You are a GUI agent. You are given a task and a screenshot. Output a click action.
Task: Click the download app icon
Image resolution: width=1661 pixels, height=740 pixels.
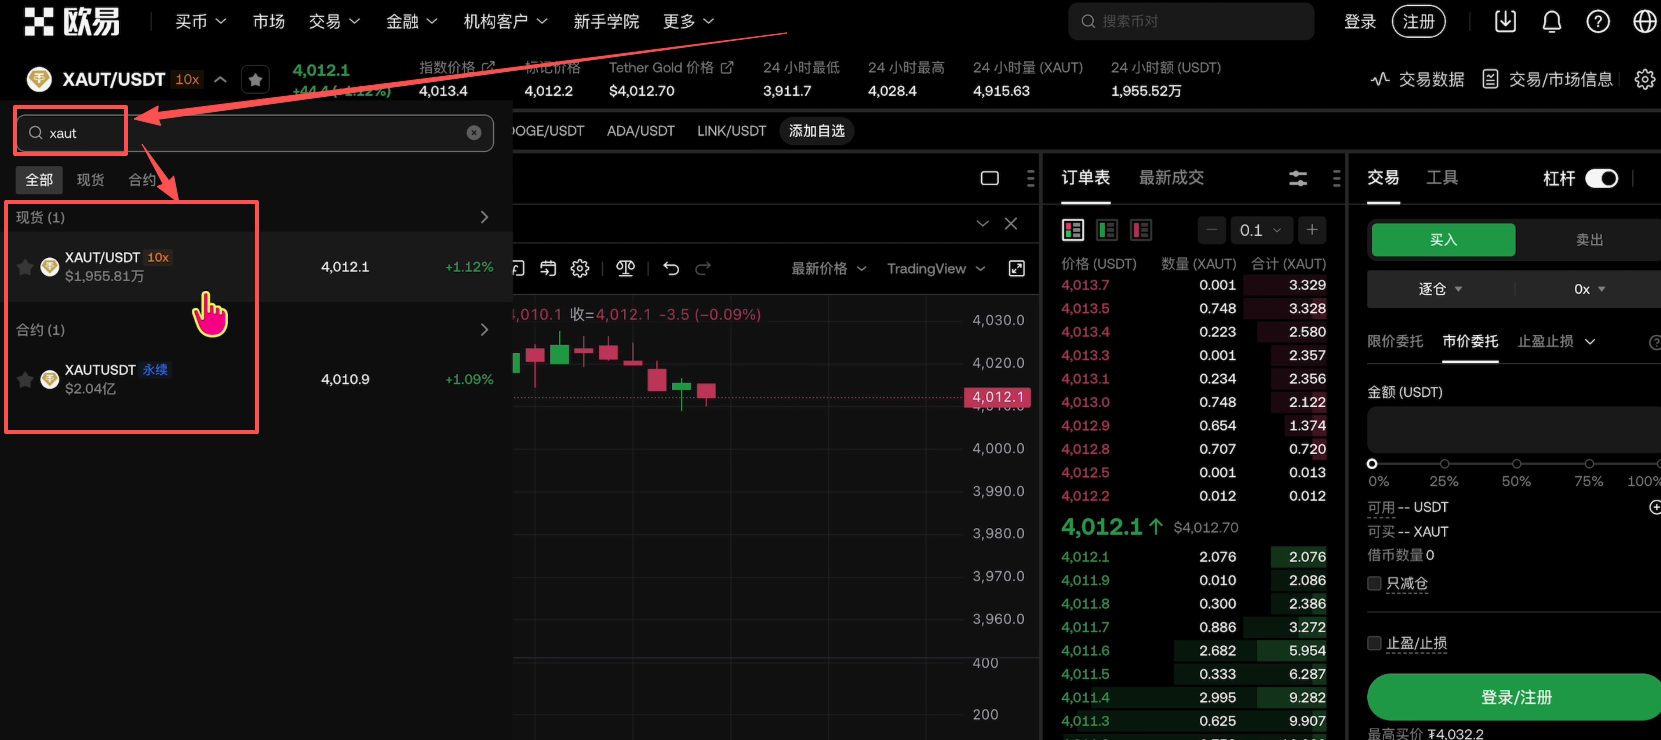tap(1505, 22)
